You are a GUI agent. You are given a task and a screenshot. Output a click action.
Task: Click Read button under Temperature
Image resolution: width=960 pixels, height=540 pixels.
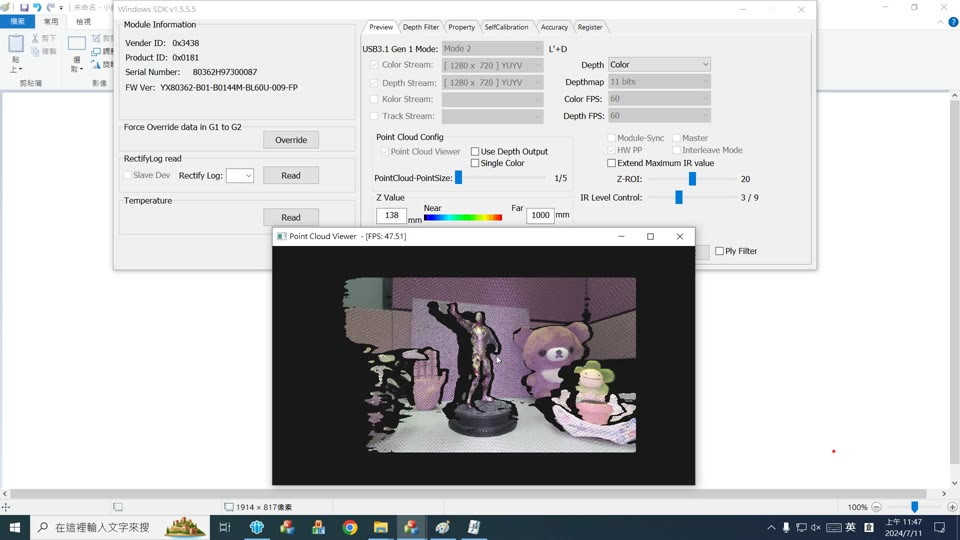291,217
